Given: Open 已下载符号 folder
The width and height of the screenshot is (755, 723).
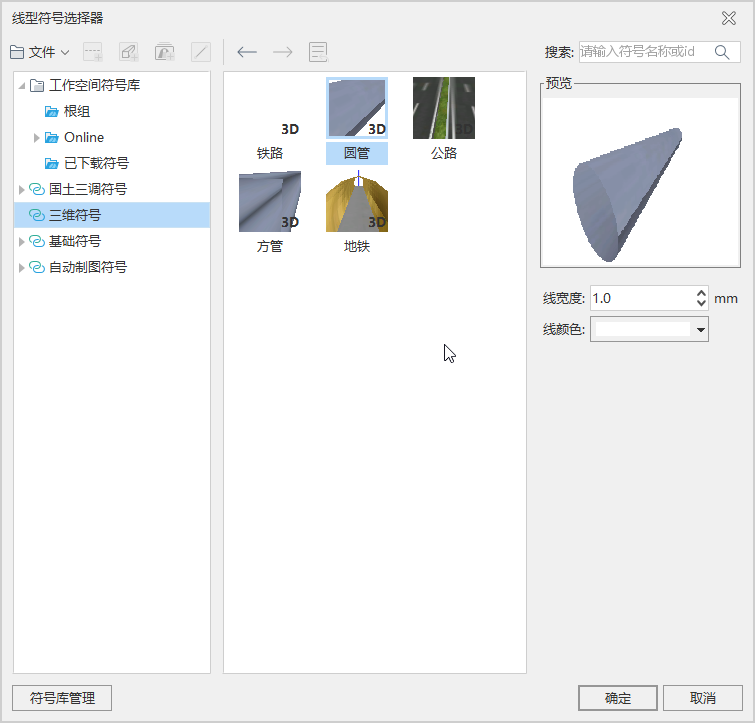Looking at the screenshot, I should pos(96,163).
